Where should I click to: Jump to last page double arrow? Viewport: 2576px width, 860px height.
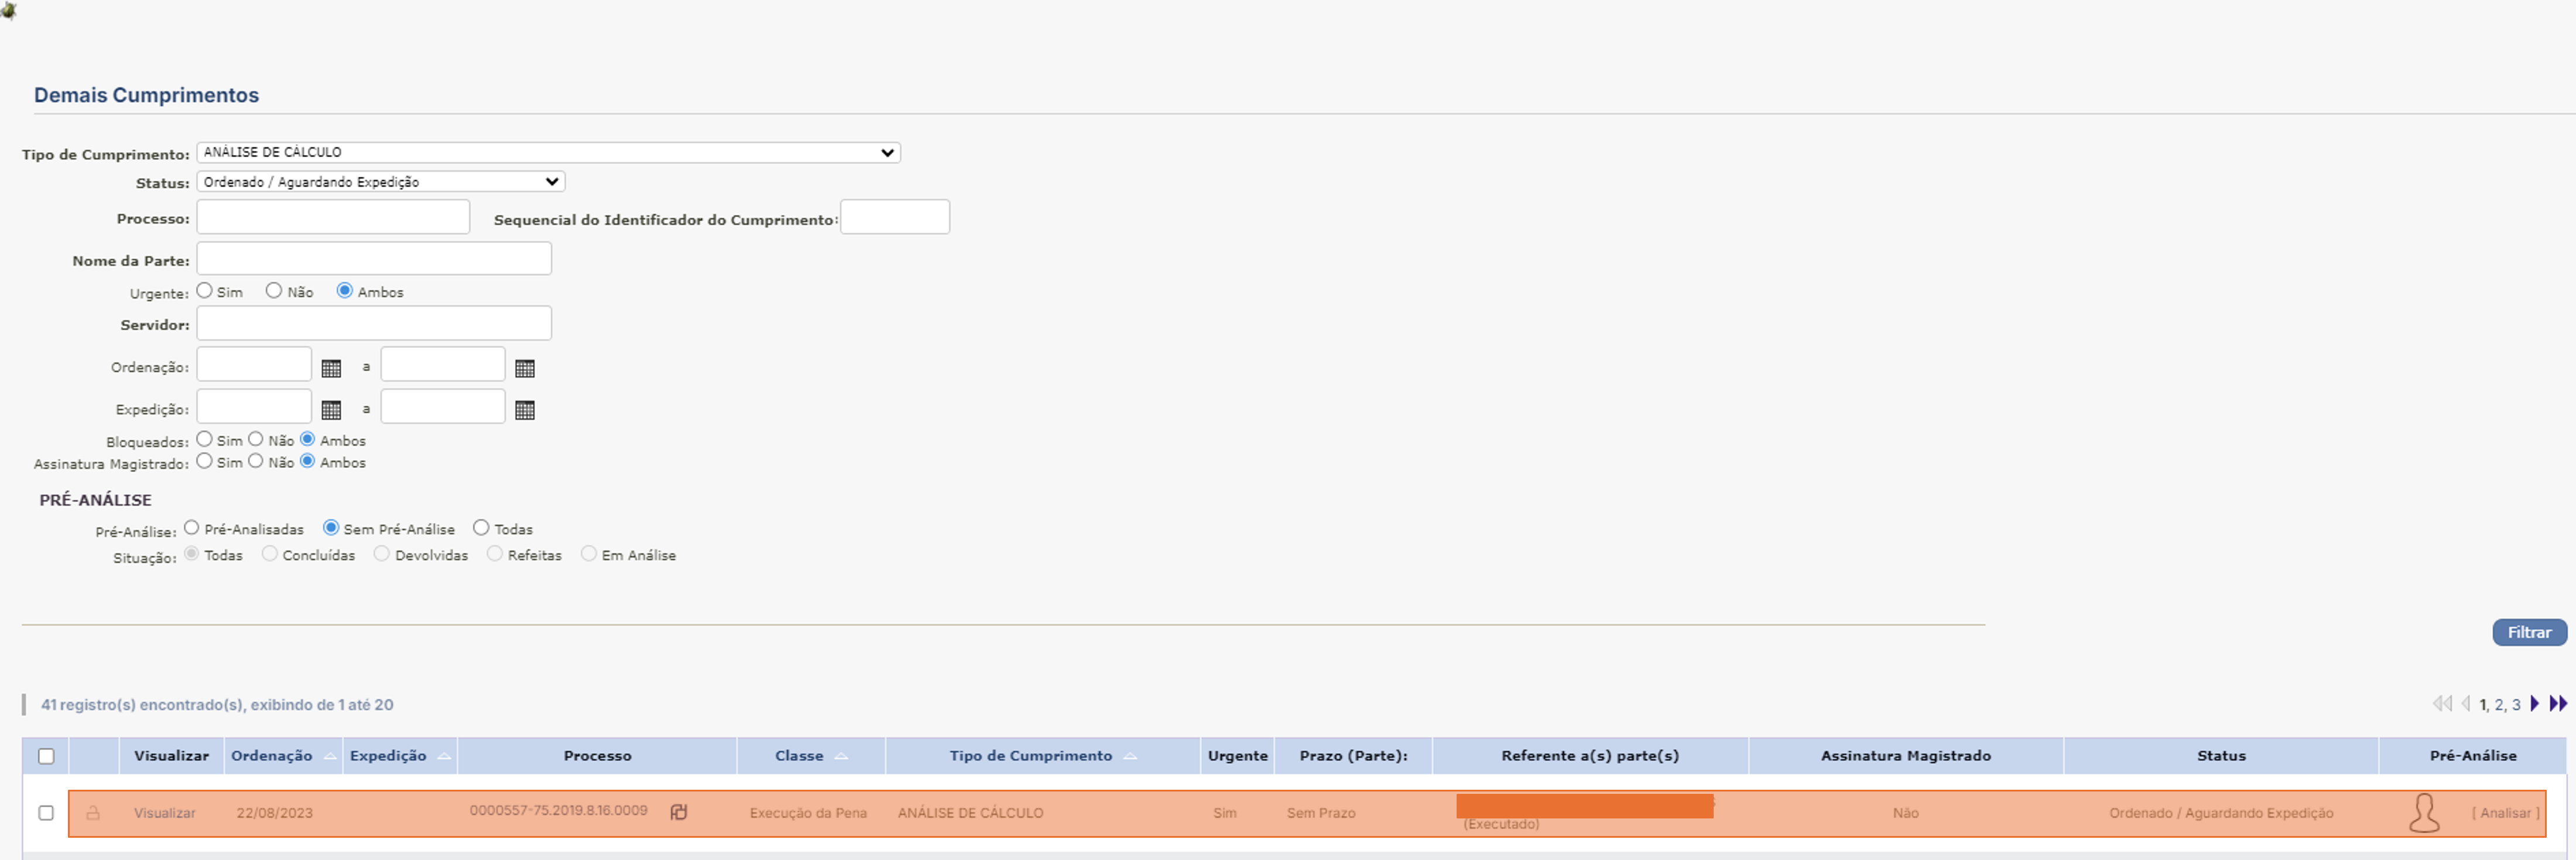click(x=2558, y=704)
